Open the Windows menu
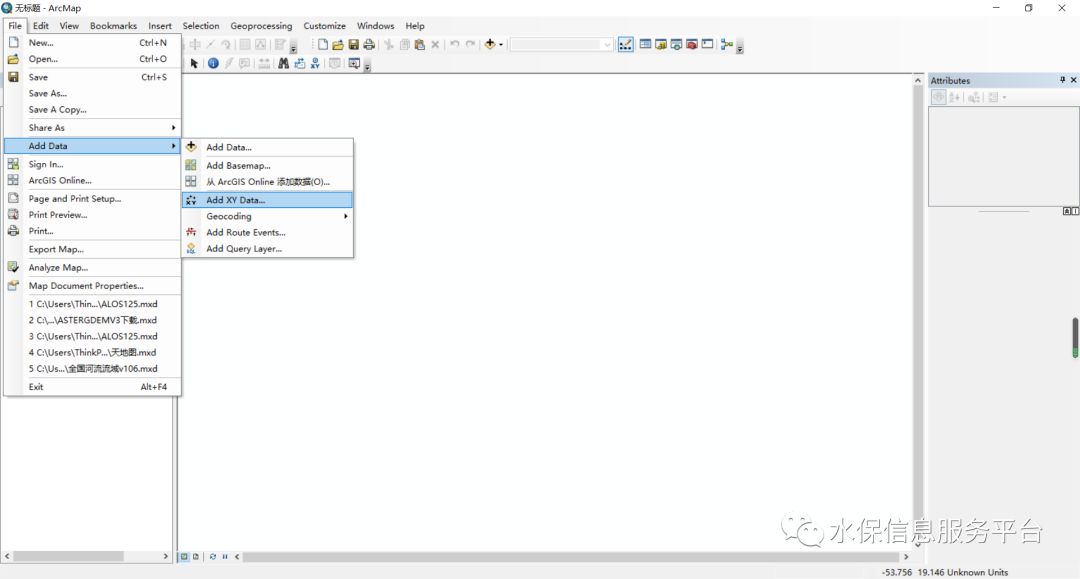 [x=375, y=25]
